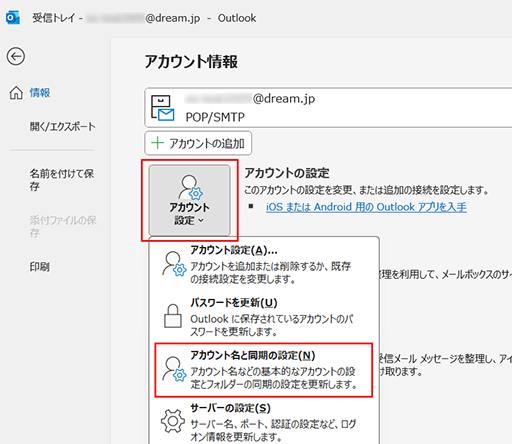The width and height of the screenshot is (512, 444).
Task: Open 開く/エクスポート menu
Action: pos(63,126)
